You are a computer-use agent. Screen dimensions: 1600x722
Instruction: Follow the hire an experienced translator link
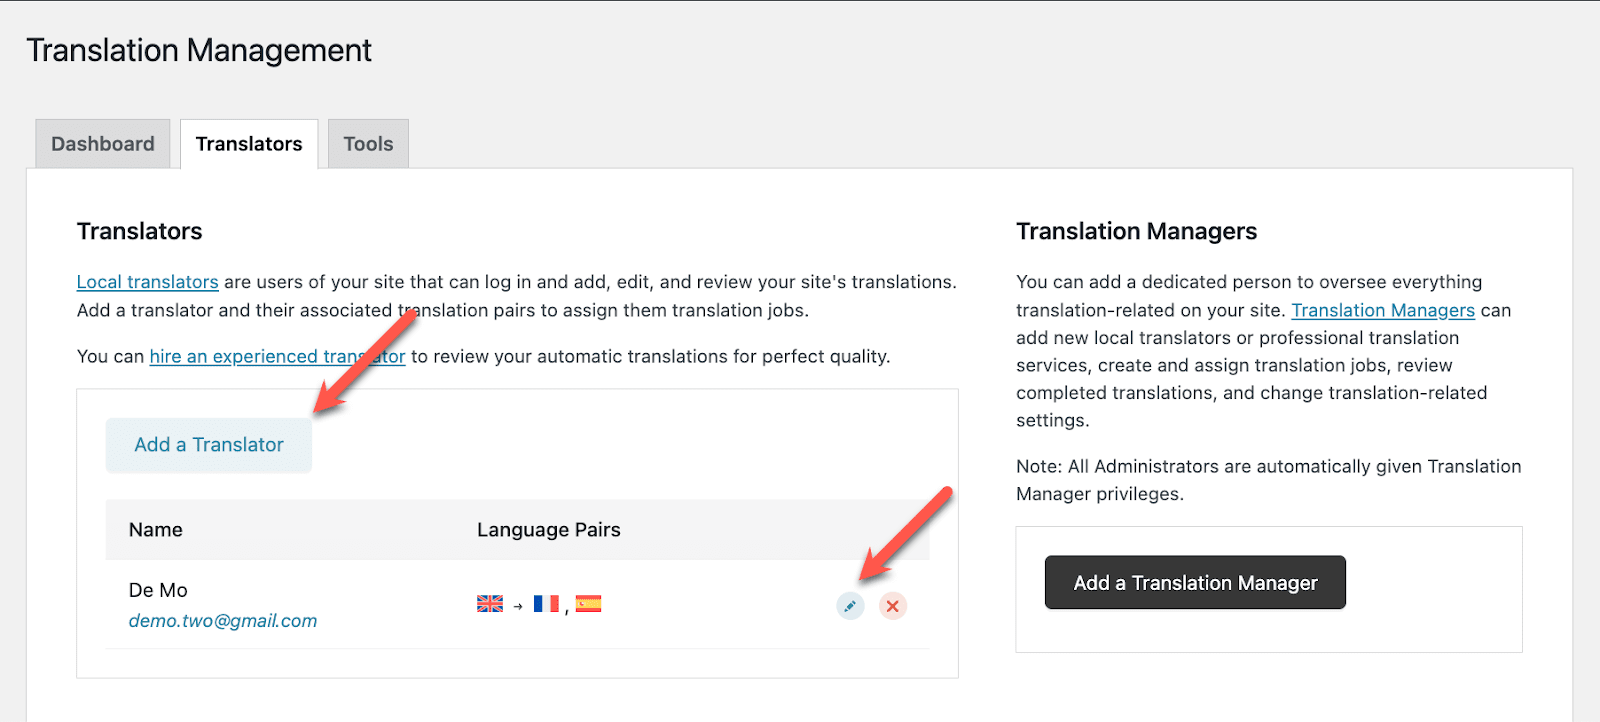point(277,356)
